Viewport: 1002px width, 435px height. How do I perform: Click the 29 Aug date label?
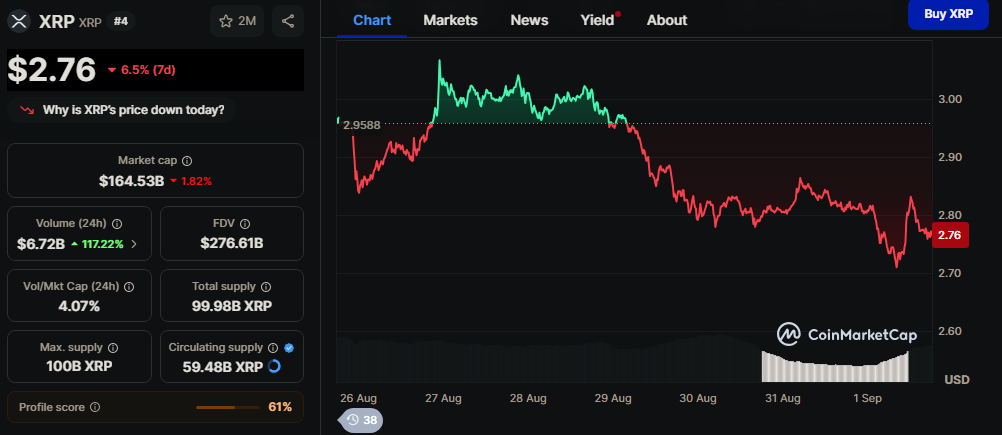coord(613,398)
